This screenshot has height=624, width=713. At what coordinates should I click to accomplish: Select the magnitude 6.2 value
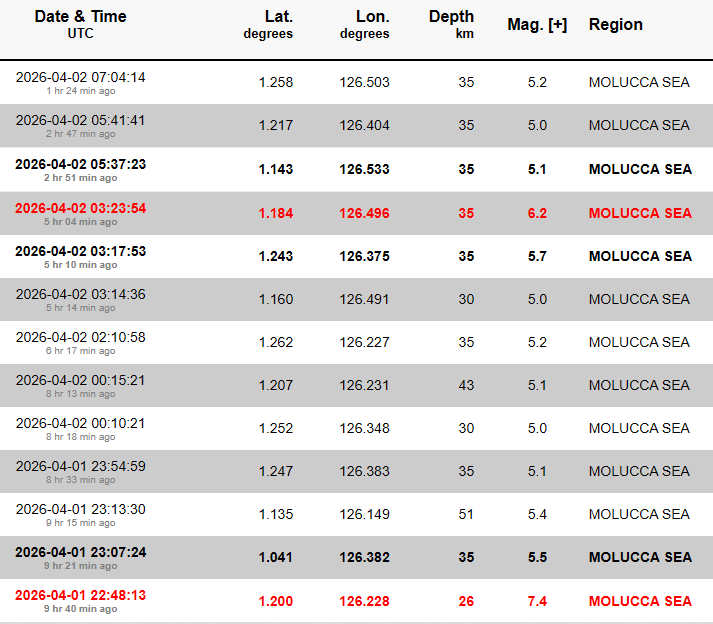click(x=537, y=213)
